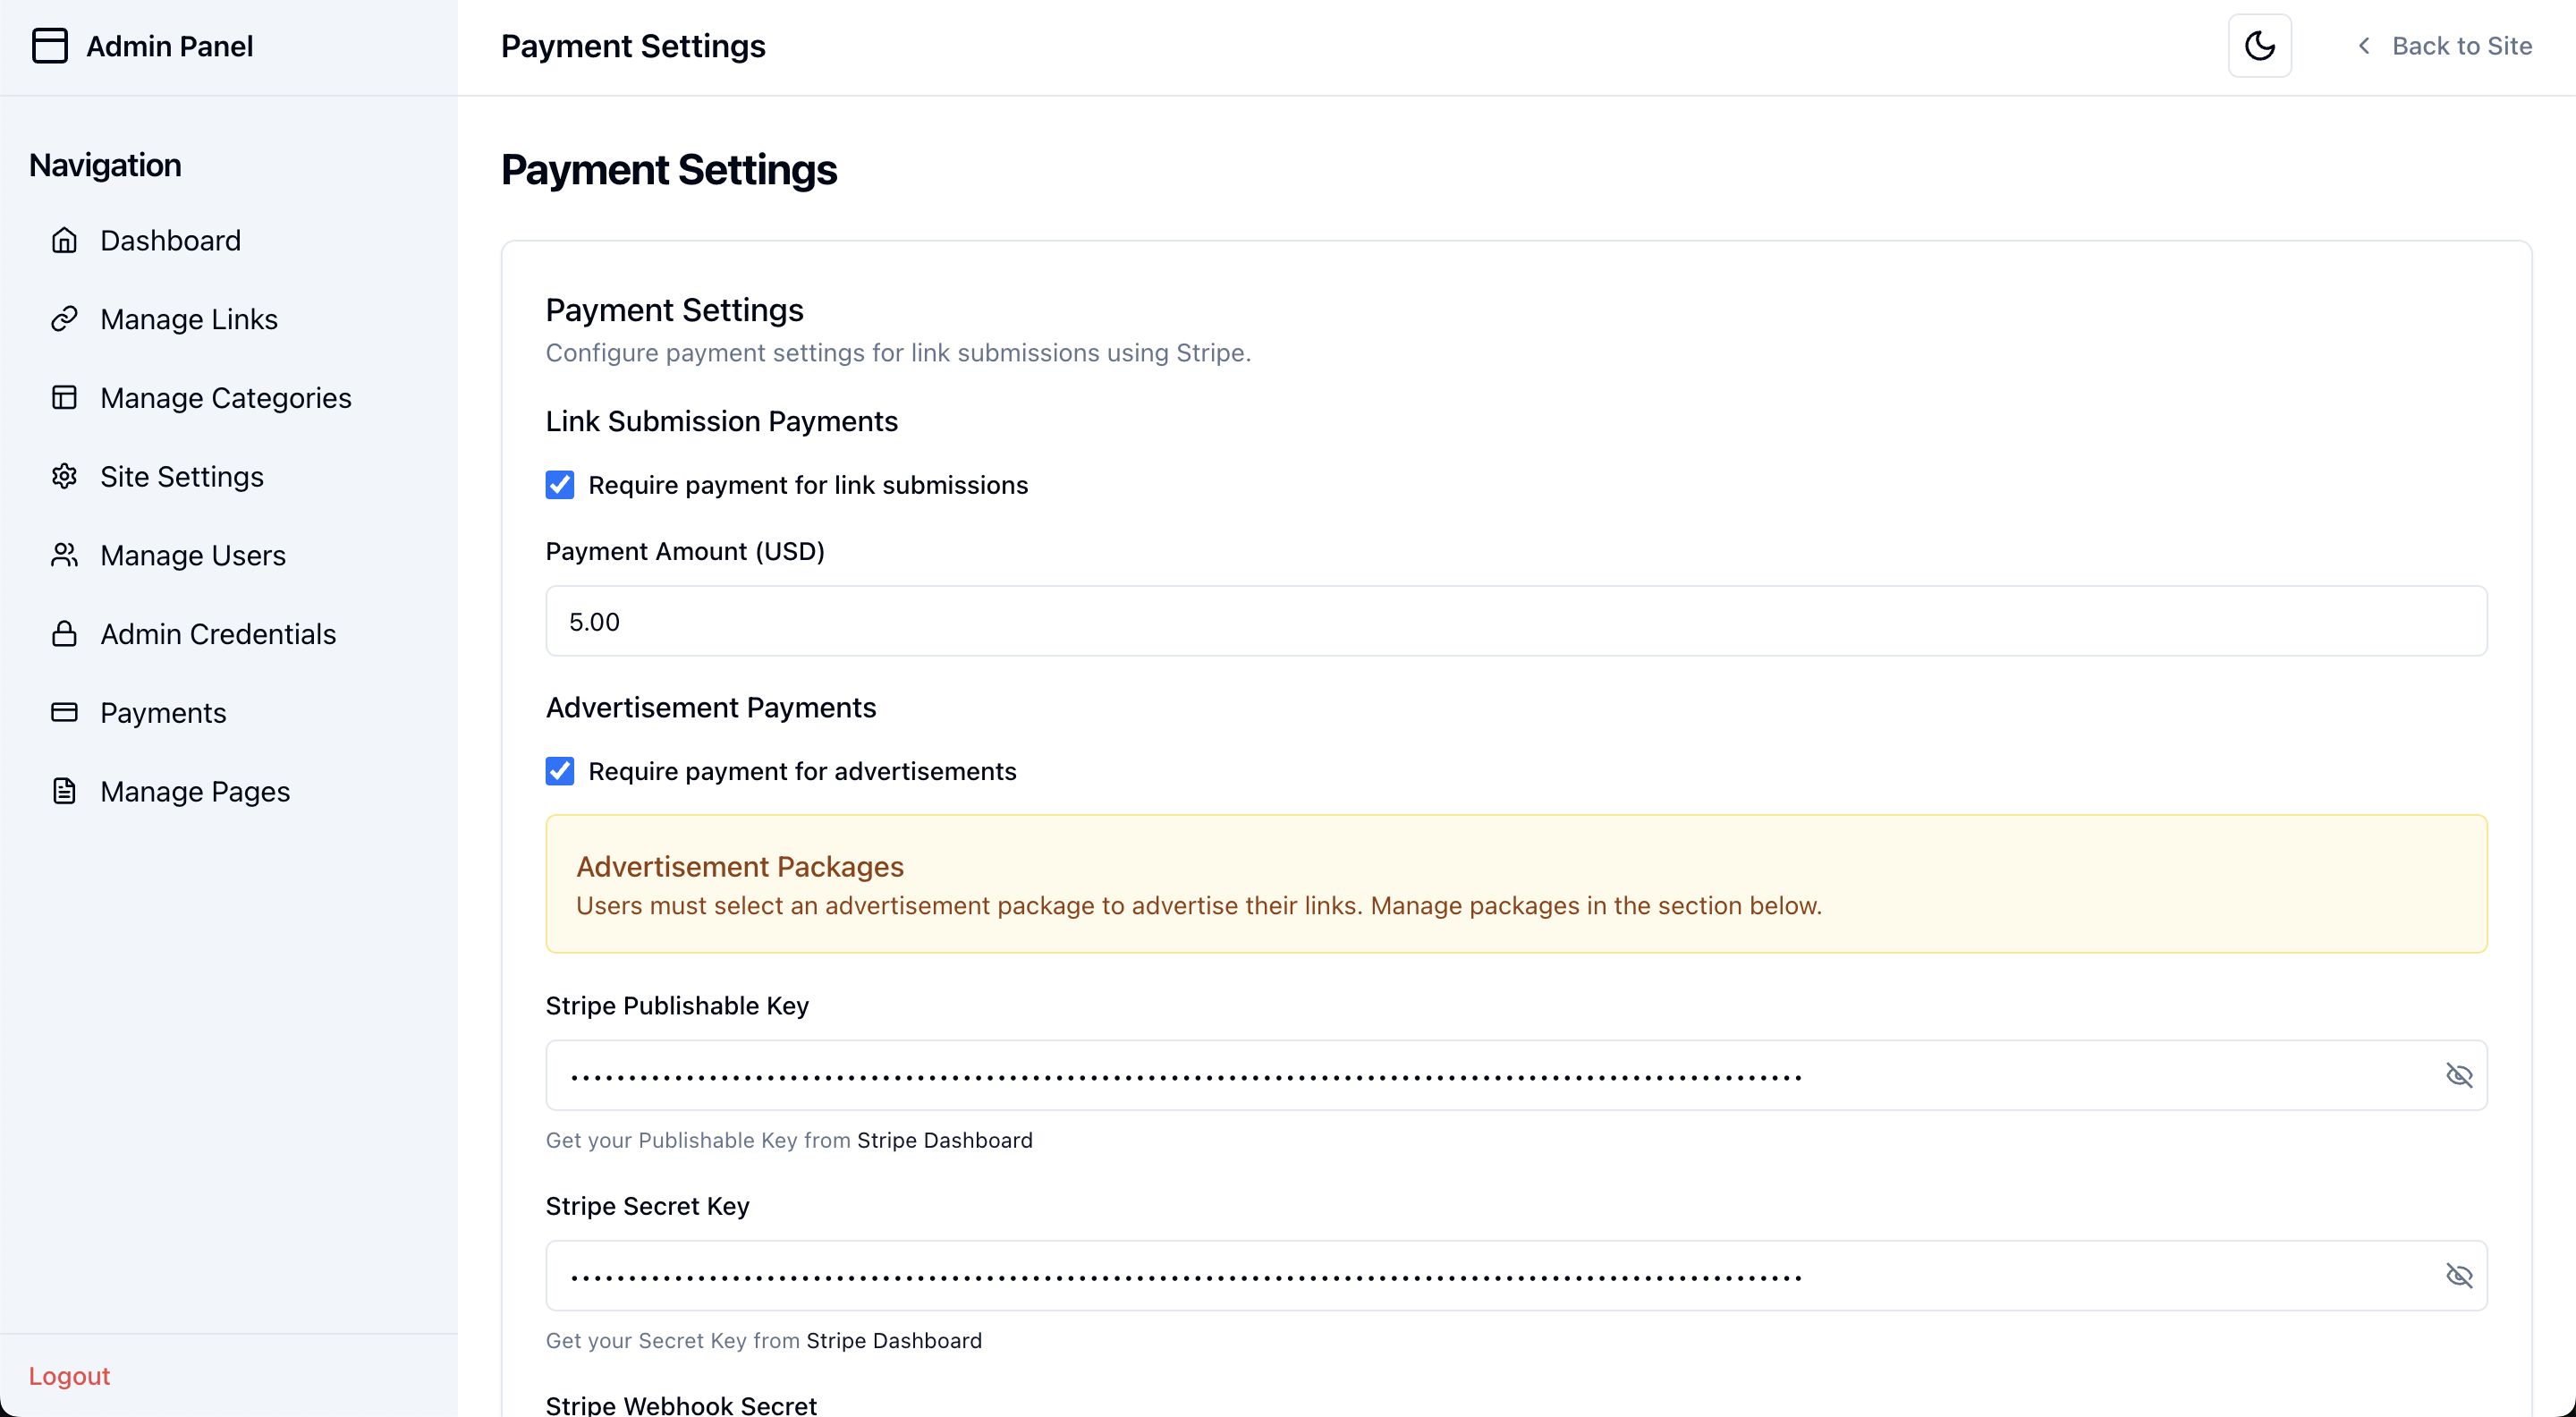Open the Manage Users navigation item
The image size is (2576, 1417).
pyautogui.click(x=193, y=556)
